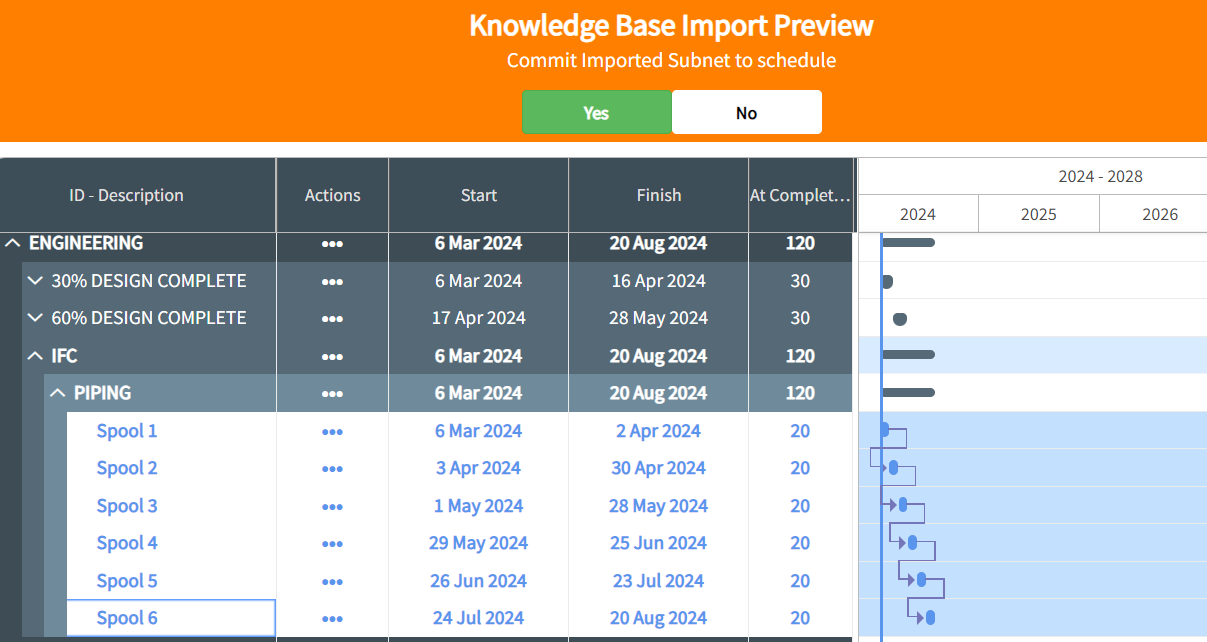The image size is (1207, 642).
Task: Open the actions menu for Spool 1
Action: [x=332, y=431]
